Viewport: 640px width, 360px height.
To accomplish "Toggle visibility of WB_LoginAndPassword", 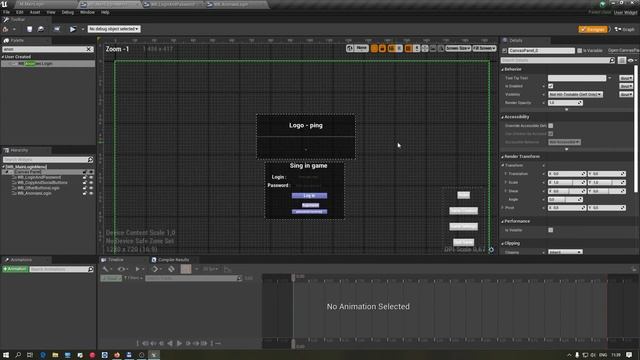I will click(91, 178).
